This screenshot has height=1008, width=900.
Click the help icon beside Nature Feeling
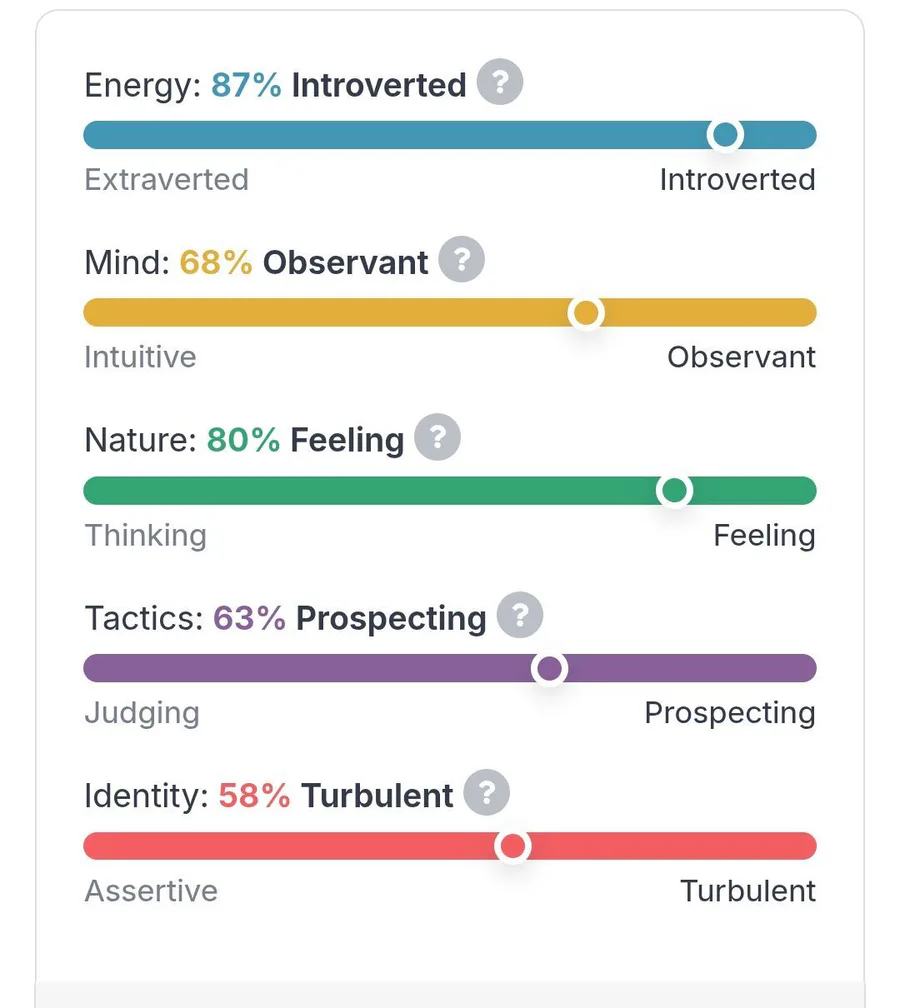(x=437, y=438)
